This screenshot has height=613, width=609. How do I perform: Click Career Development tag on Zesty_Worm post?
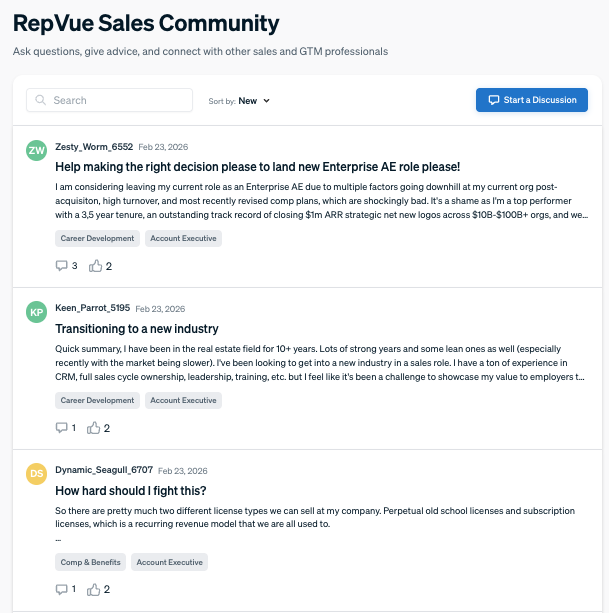[x=97, y=238]
